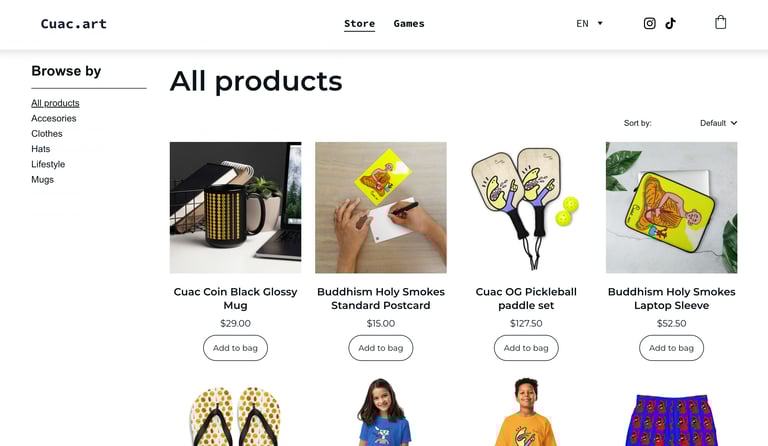Screen dimensions: 768x446
Task: Open the Sort by Default dropdown
Action: (x=718, y=123)
